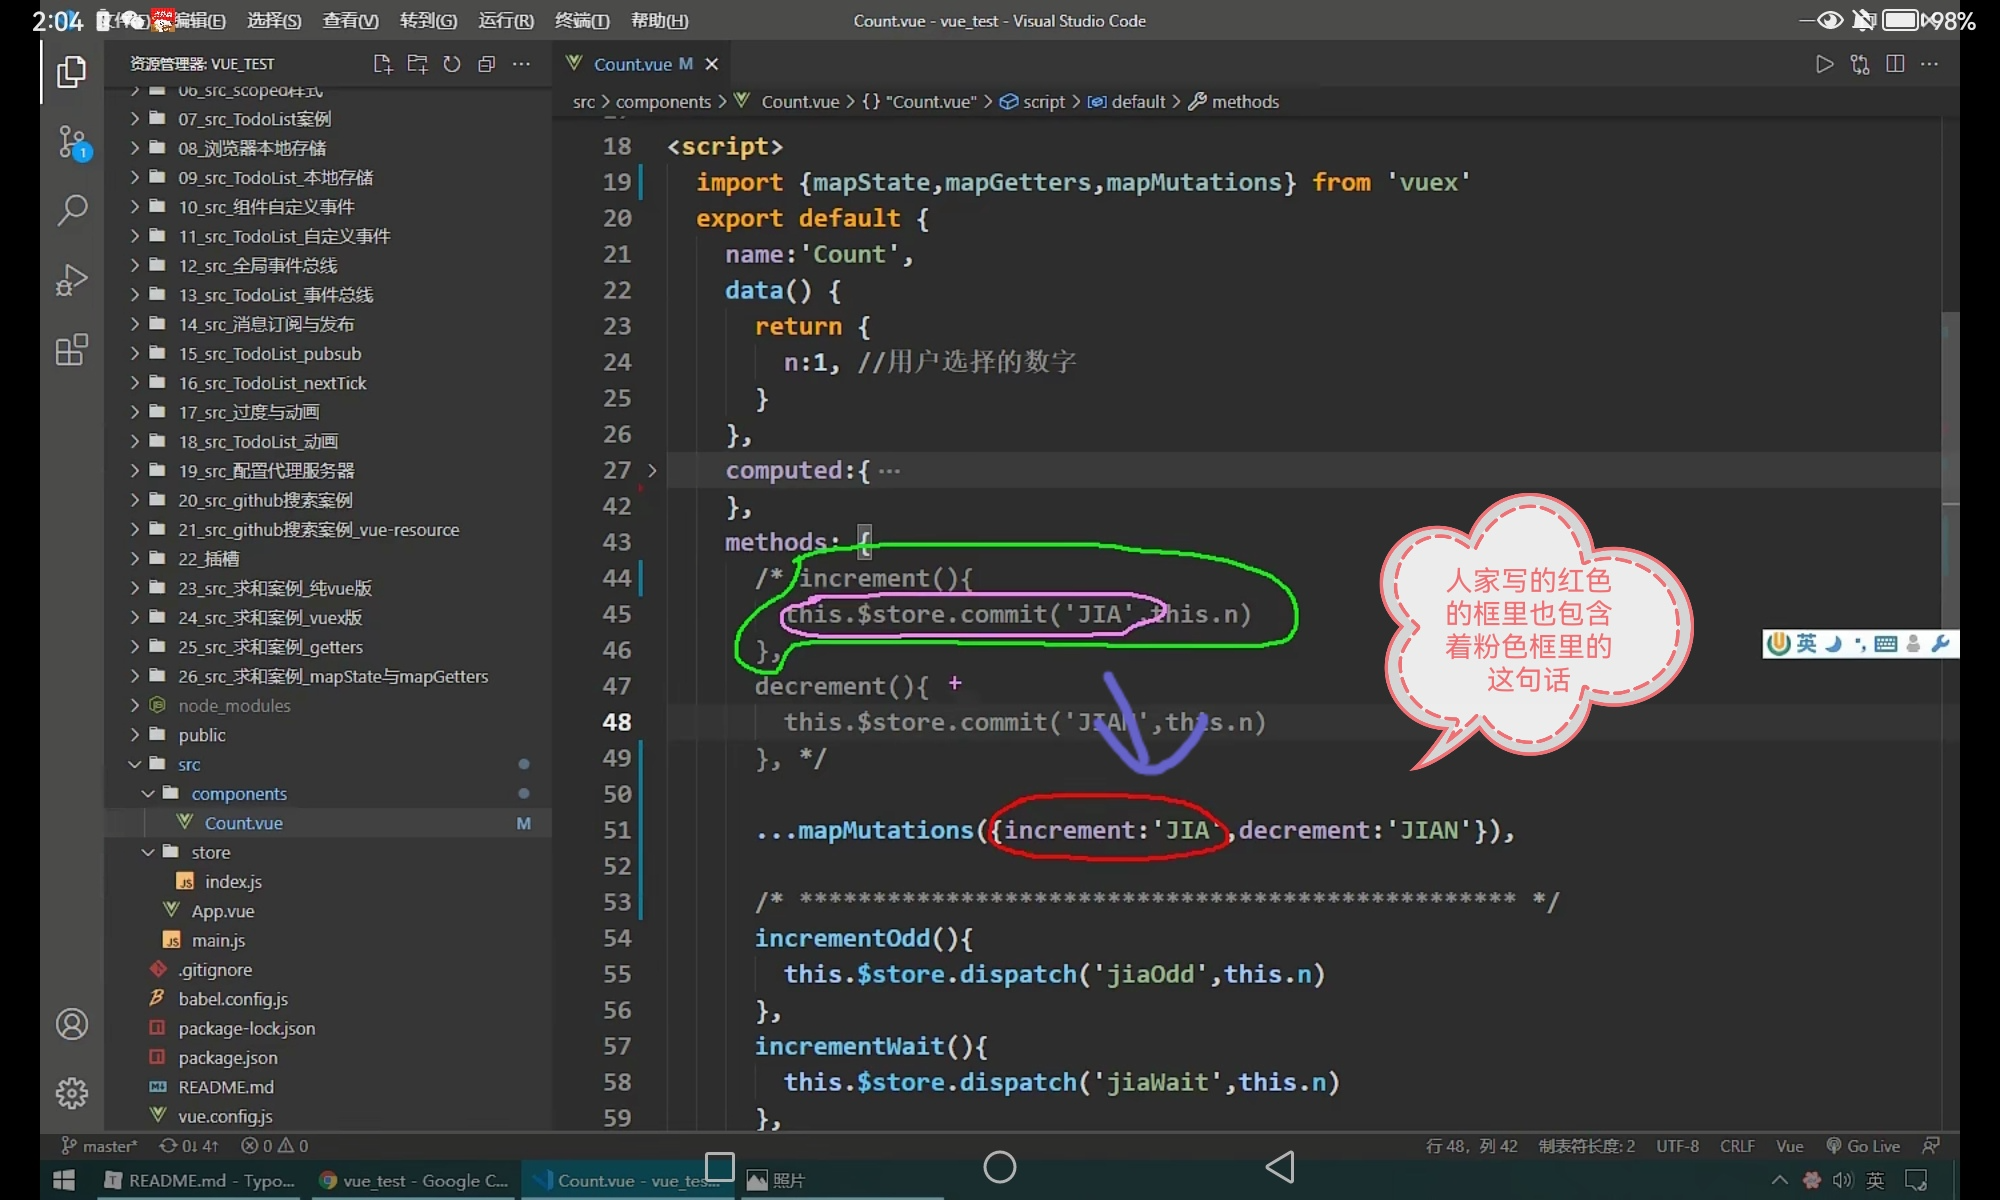Refresh the explorer file tree
The width and height of the screenshot is (2000, 1200).
[452, 64]
